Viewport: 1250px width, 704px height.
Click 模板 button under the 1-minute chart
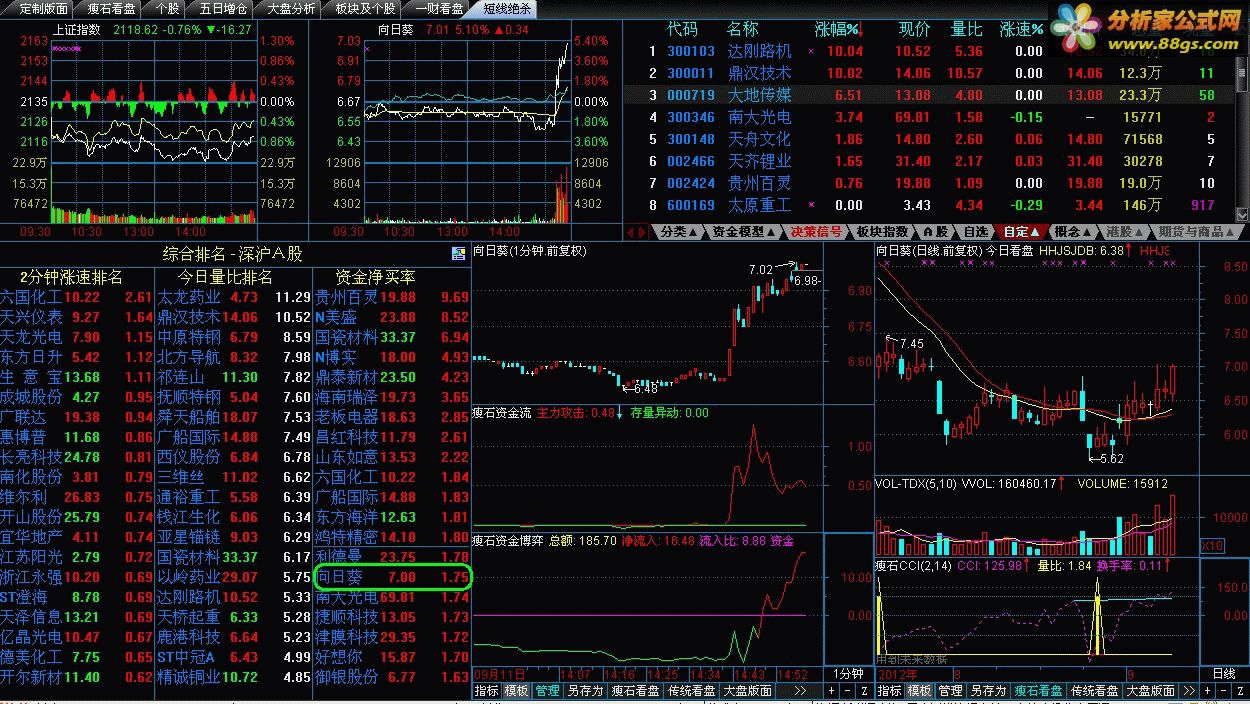pyautogui.click(x=516, y=691)
